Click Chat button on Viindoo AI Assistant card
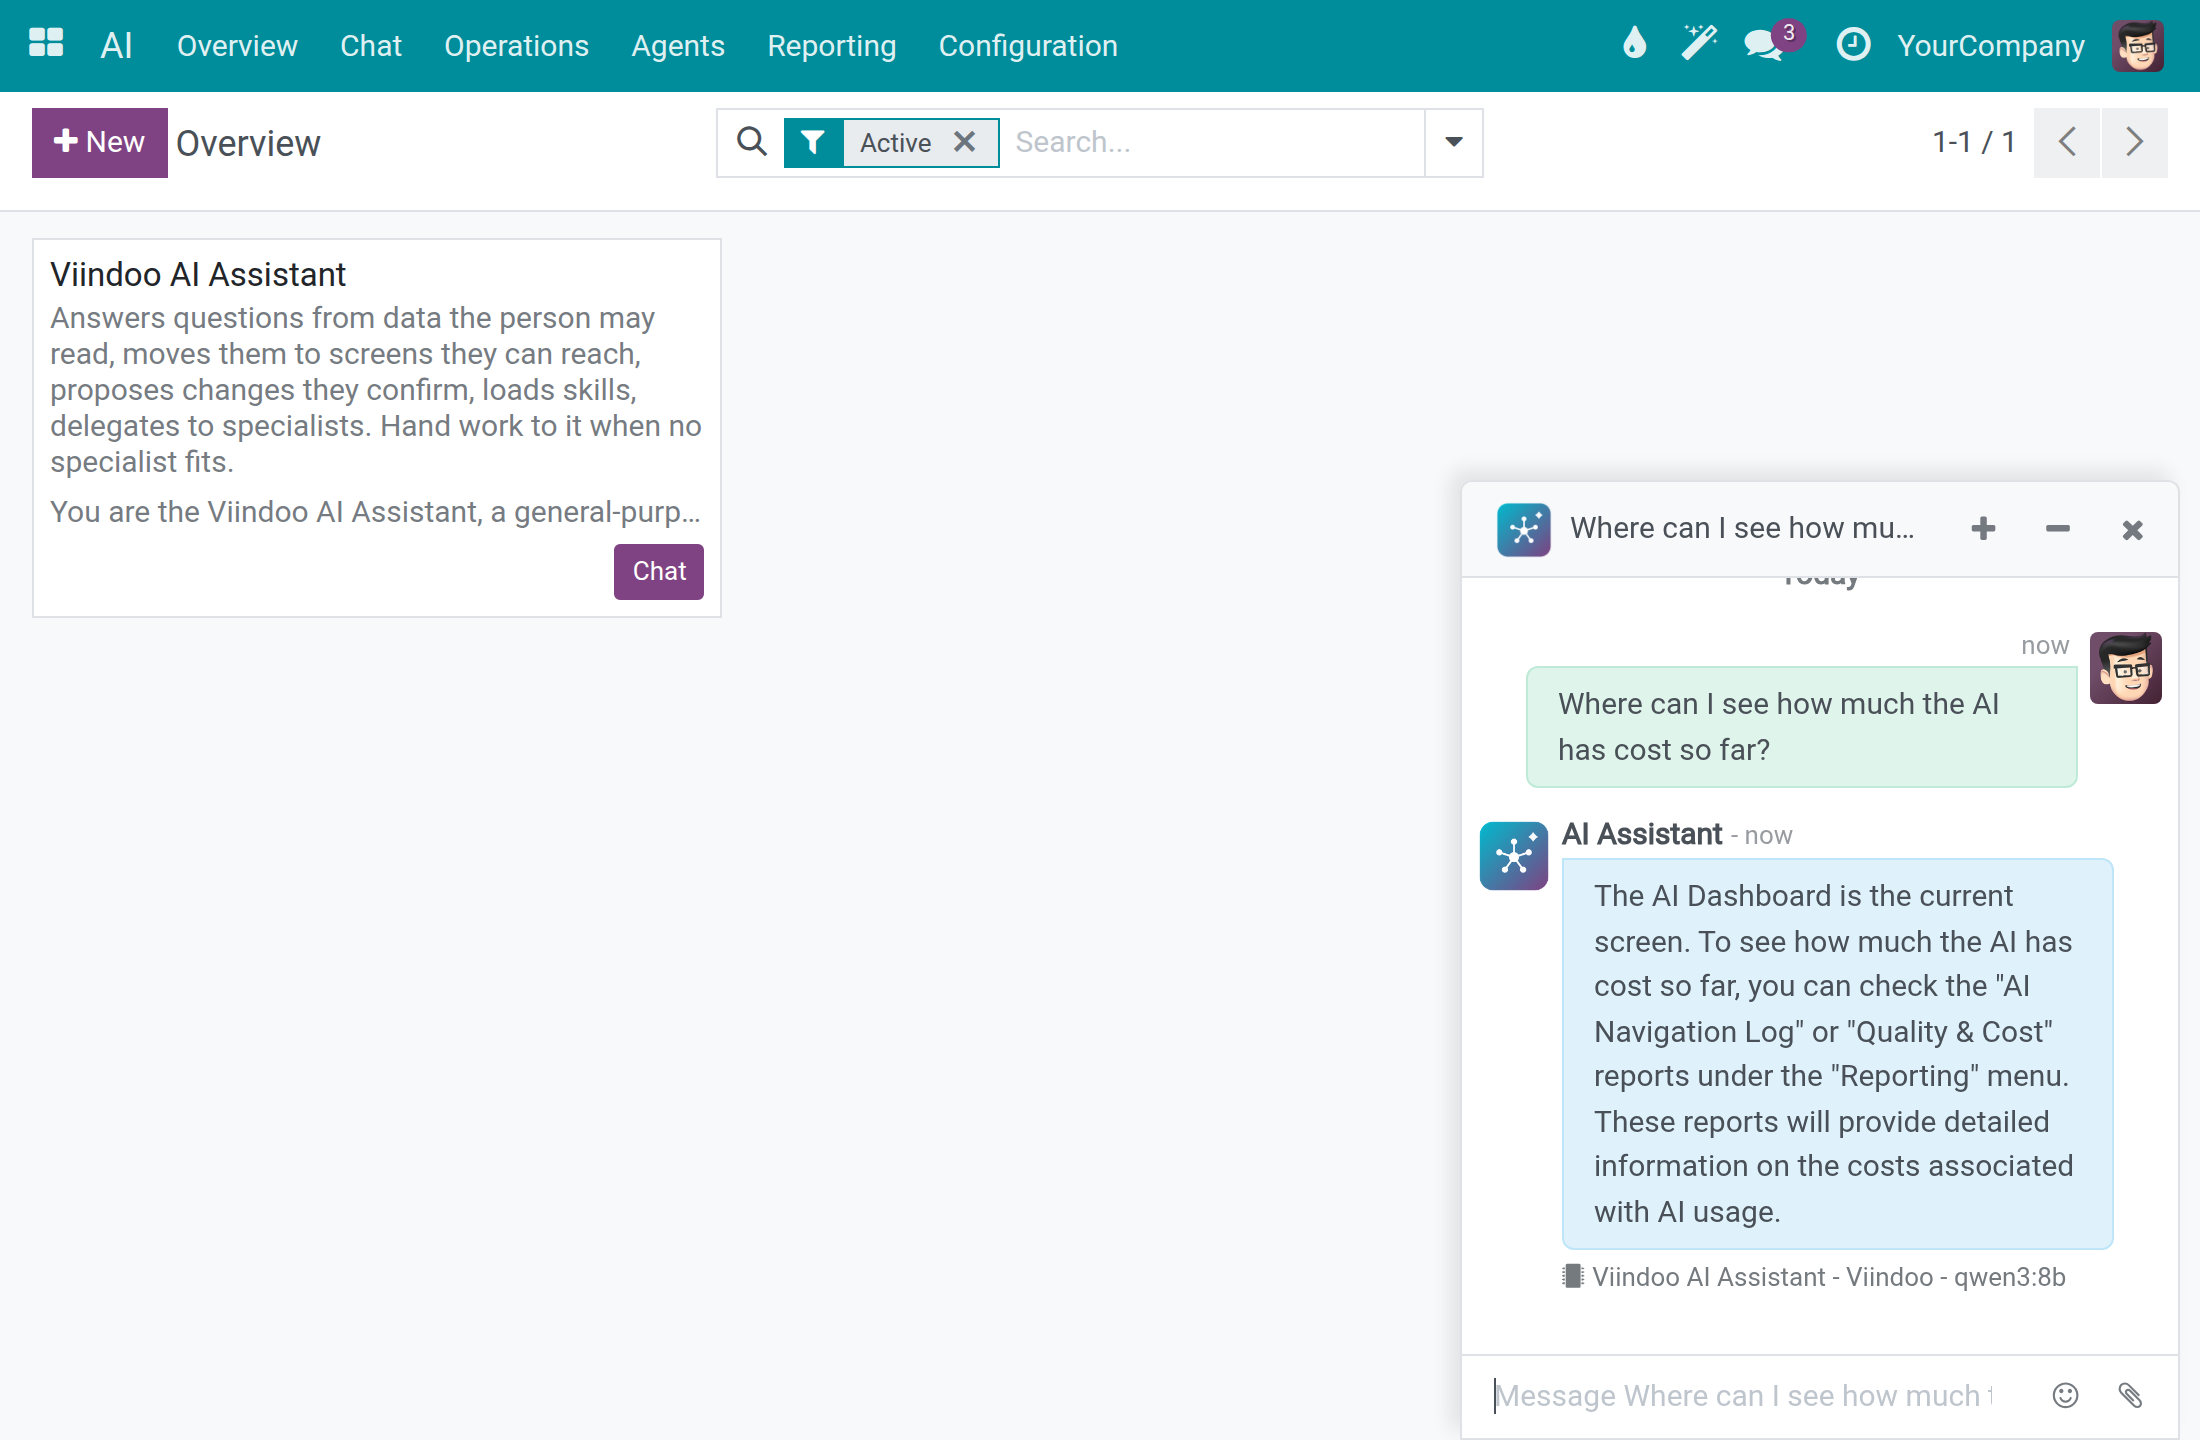This screenshot has height=1440, width=2200. point(659,571)
